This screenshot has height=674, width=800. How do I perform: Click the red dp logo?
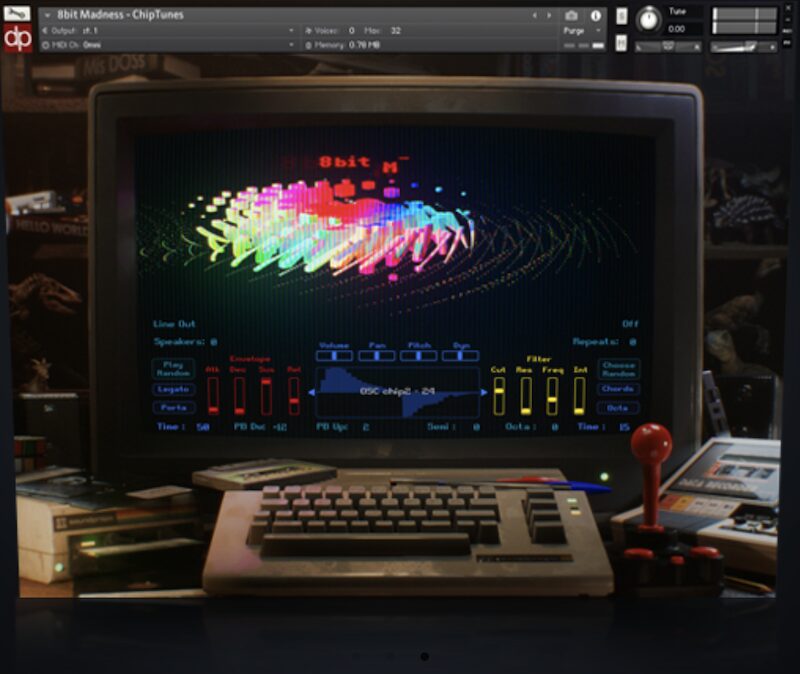click(x=17, y=38)
